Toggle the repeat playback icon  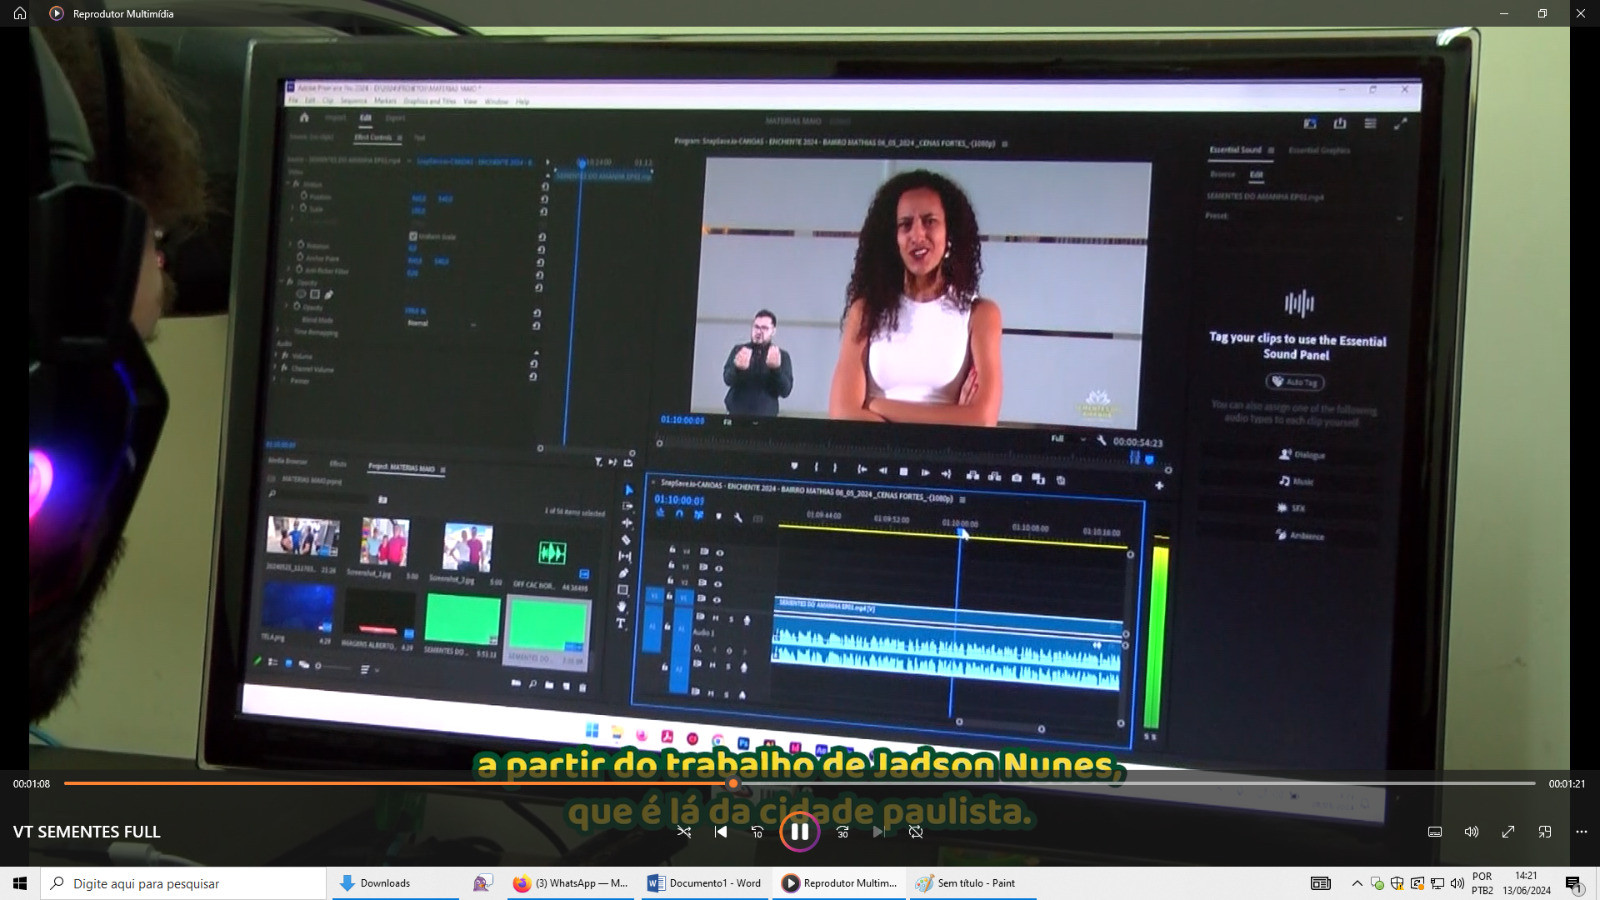[916, 832]
